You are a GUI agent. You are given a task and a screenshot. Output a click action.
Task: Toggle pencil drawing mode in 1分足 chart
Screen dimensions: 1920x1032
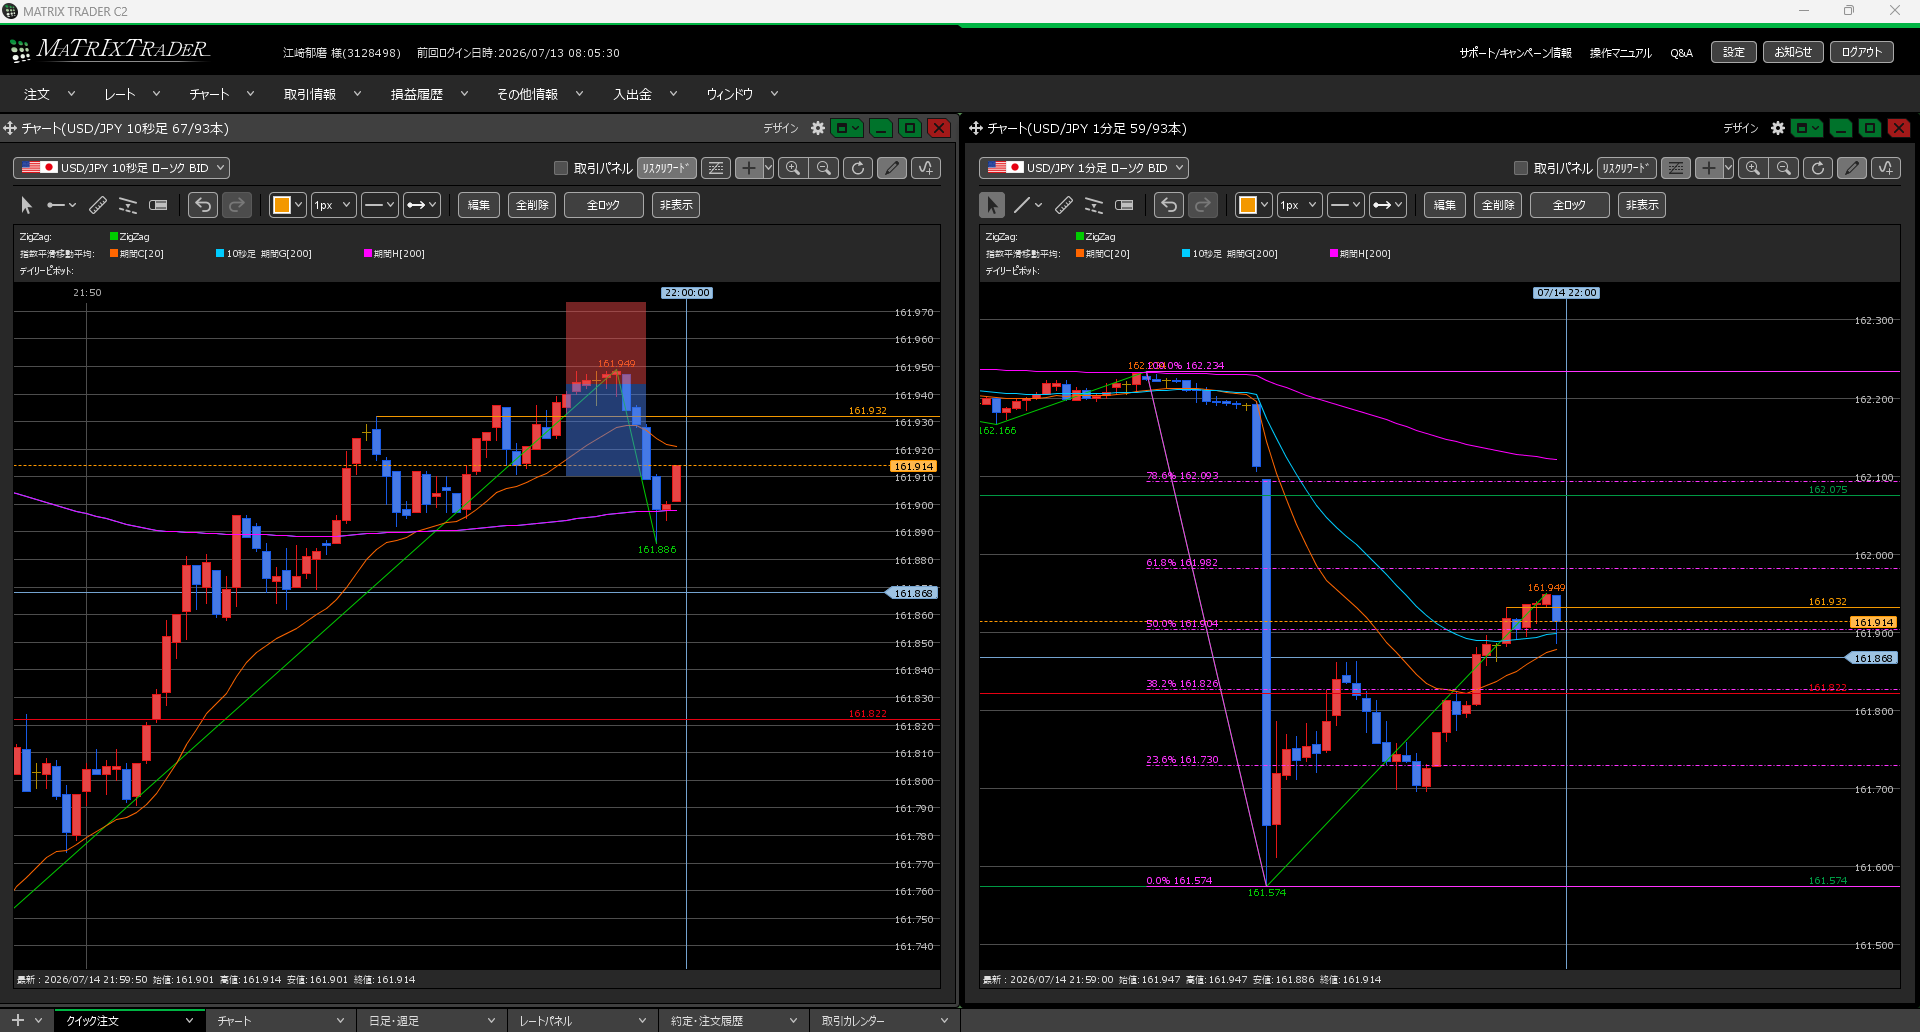click(x=1852, y=168)
